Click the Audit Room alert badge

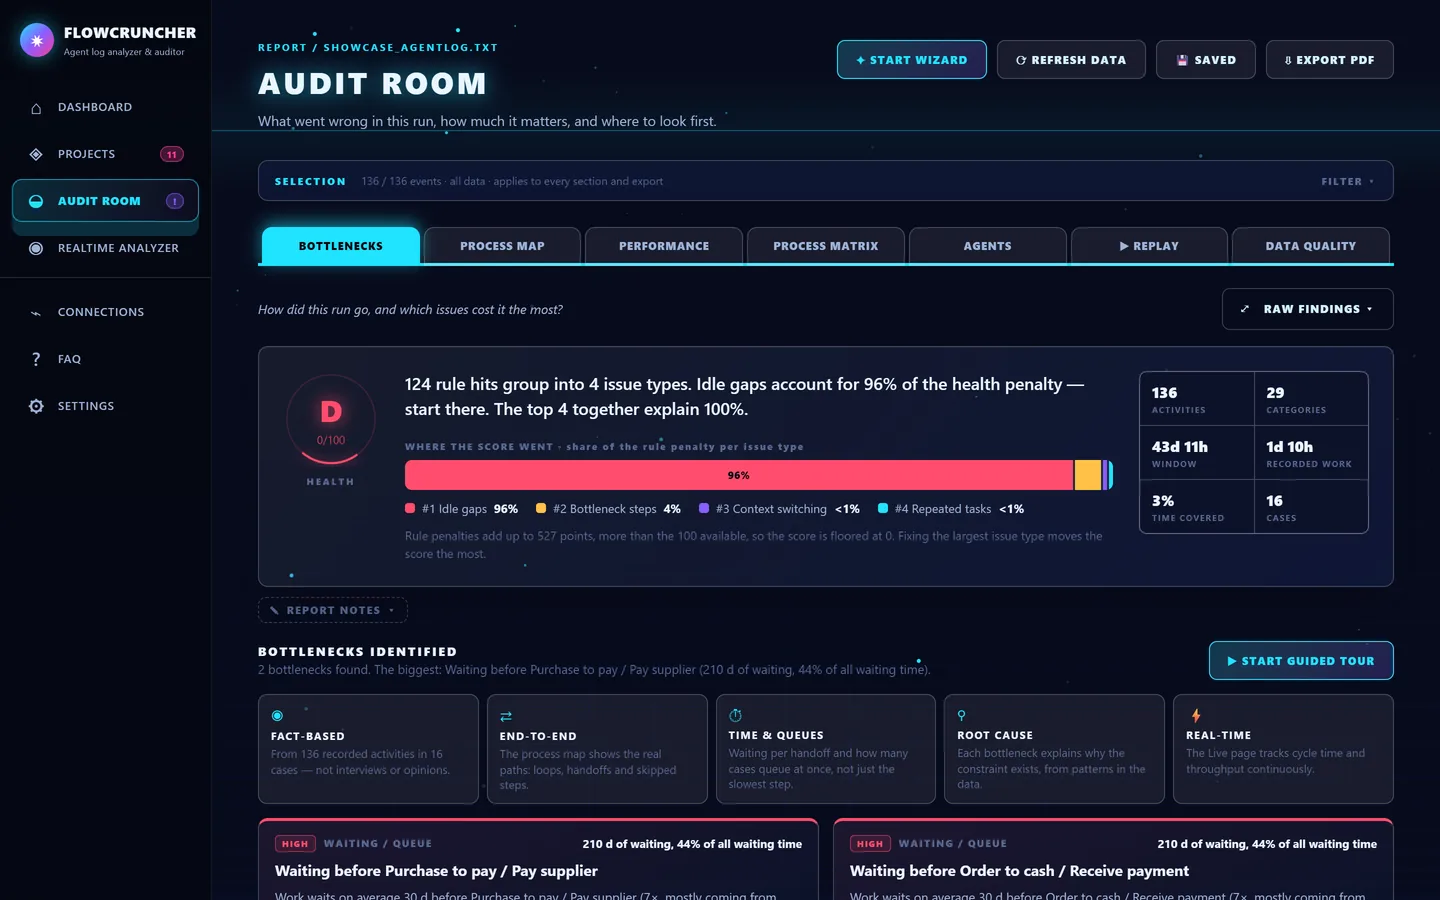coord(174,201)
